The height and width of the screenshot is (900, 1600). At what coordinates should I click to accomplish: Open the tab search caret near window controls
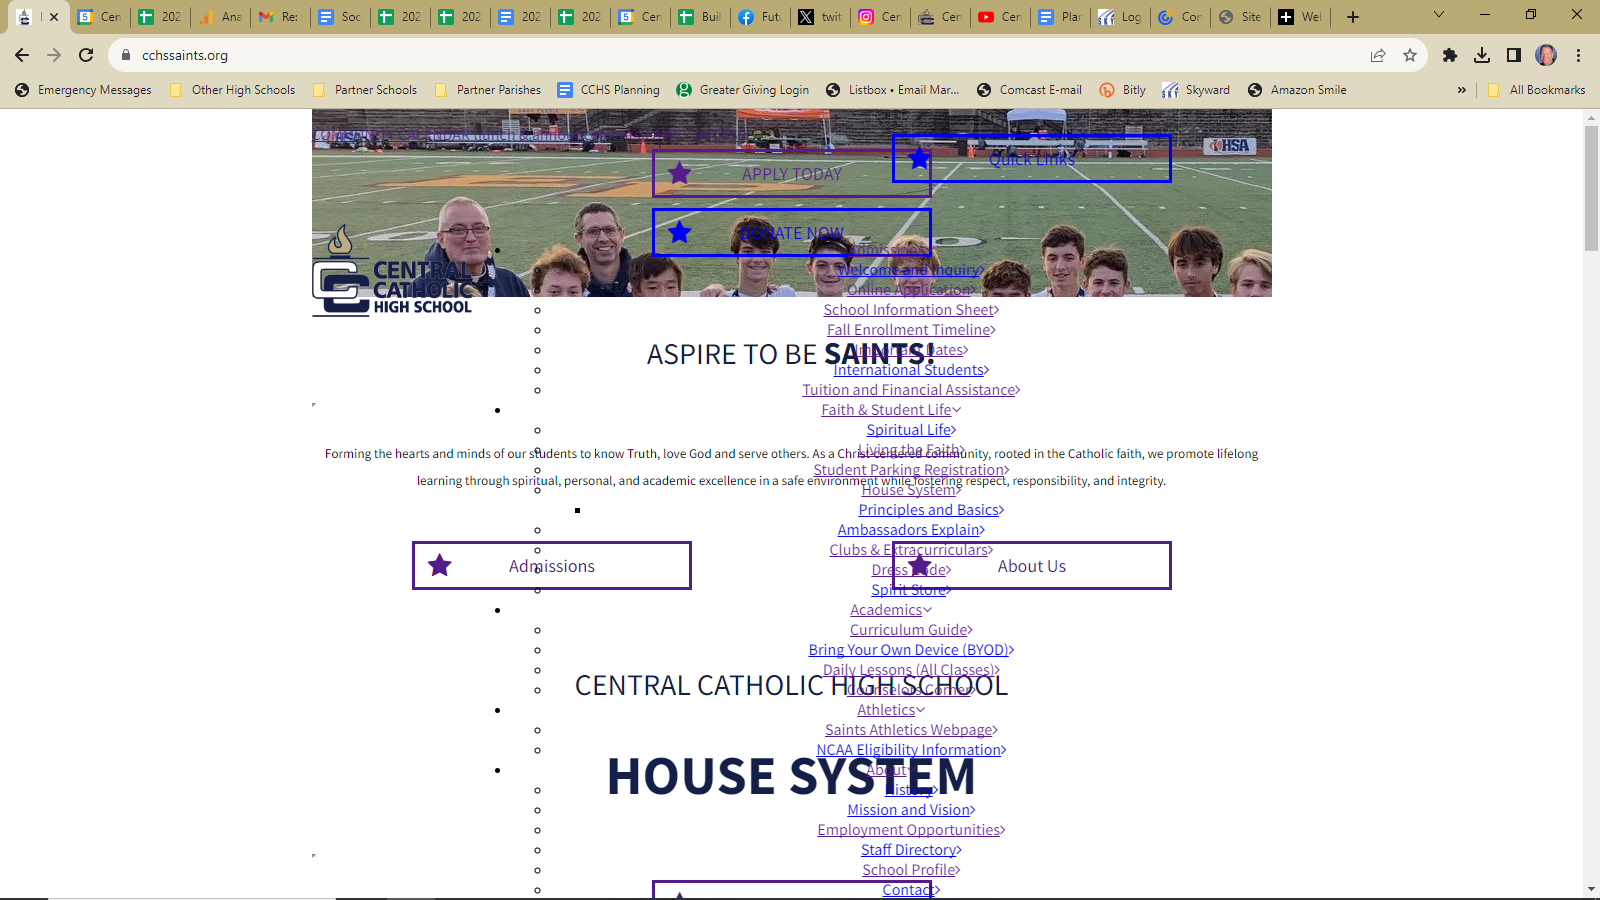click(1438, 14)
